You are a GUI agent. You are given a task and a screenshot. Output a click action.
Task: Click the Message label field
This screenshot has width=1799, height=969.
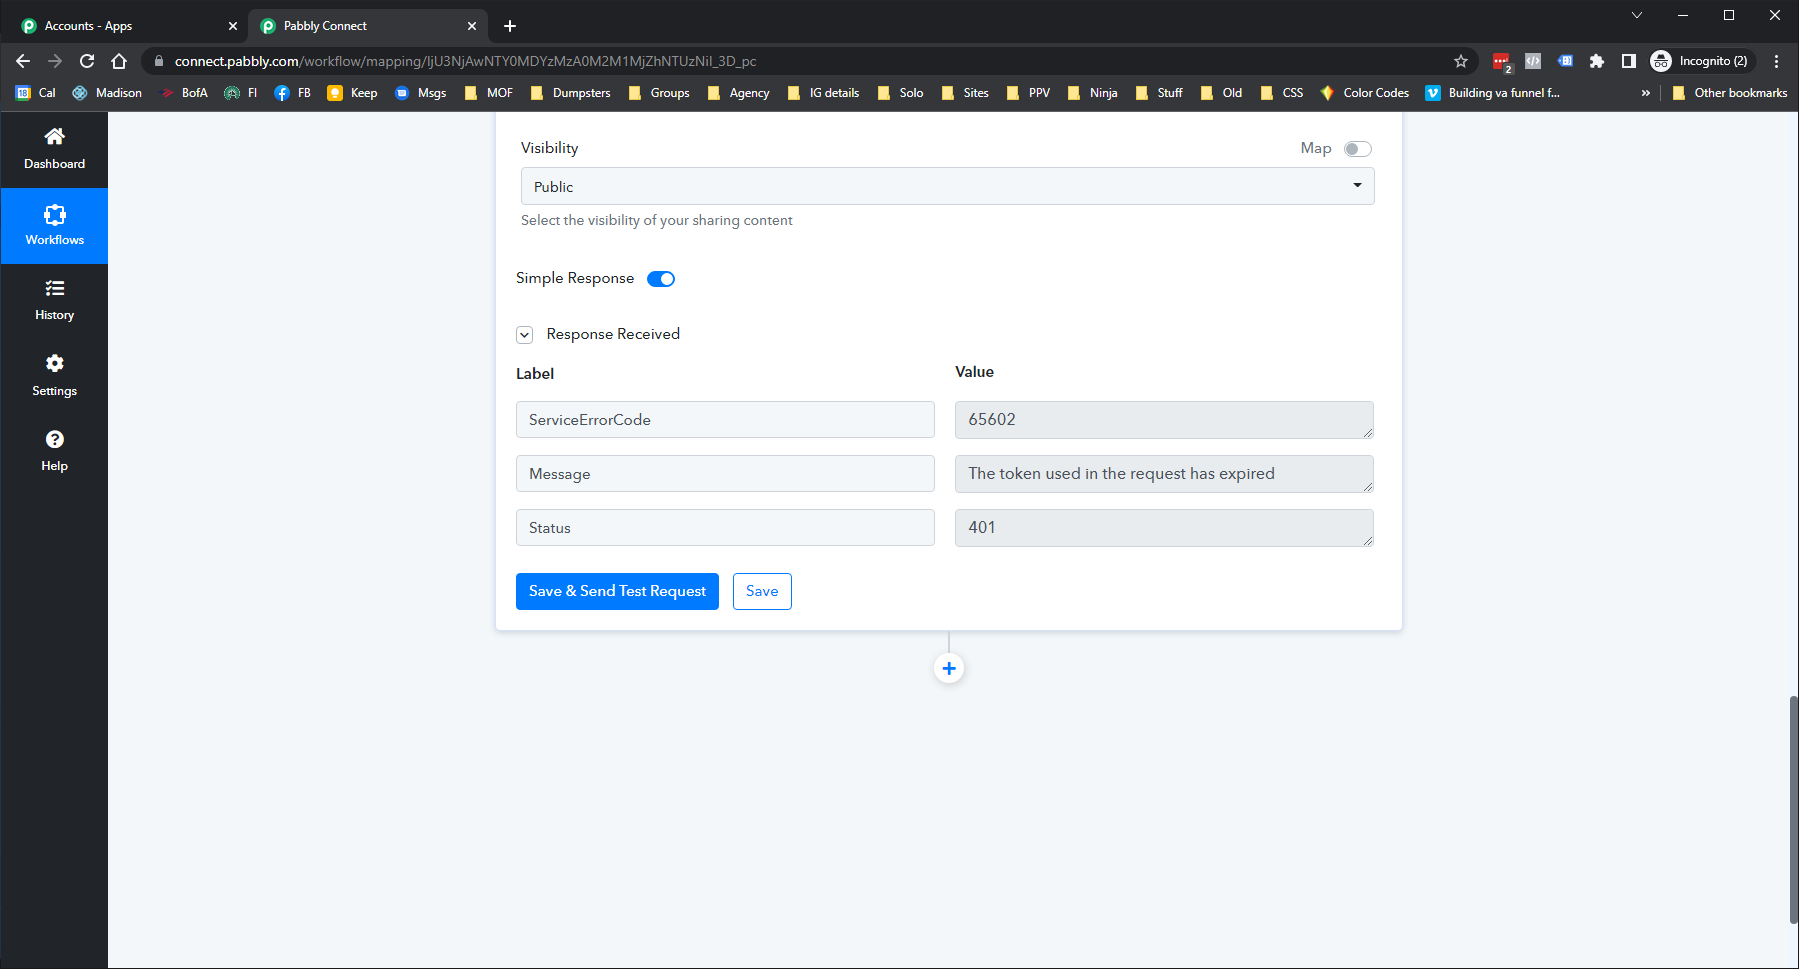coord(725,474)
